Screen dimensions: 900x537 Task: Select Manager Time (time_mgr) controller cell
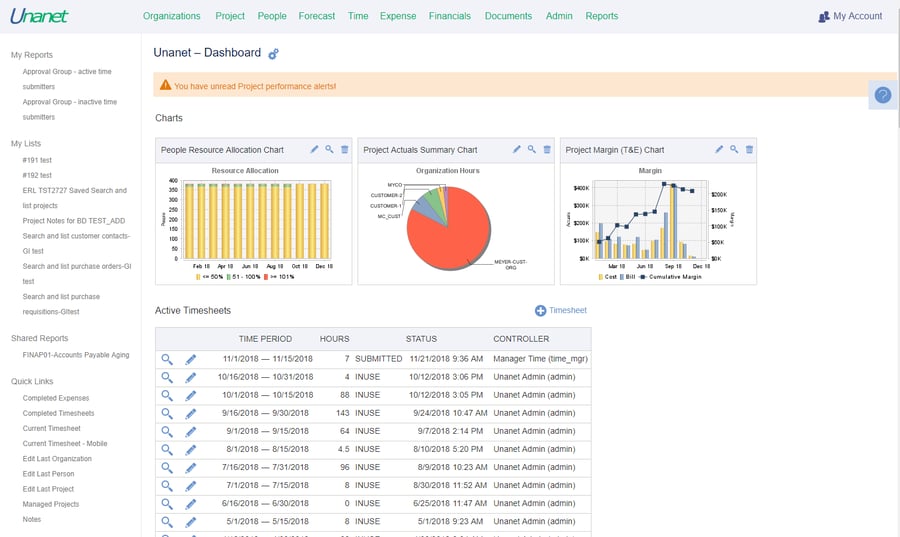tap(541, 359)
